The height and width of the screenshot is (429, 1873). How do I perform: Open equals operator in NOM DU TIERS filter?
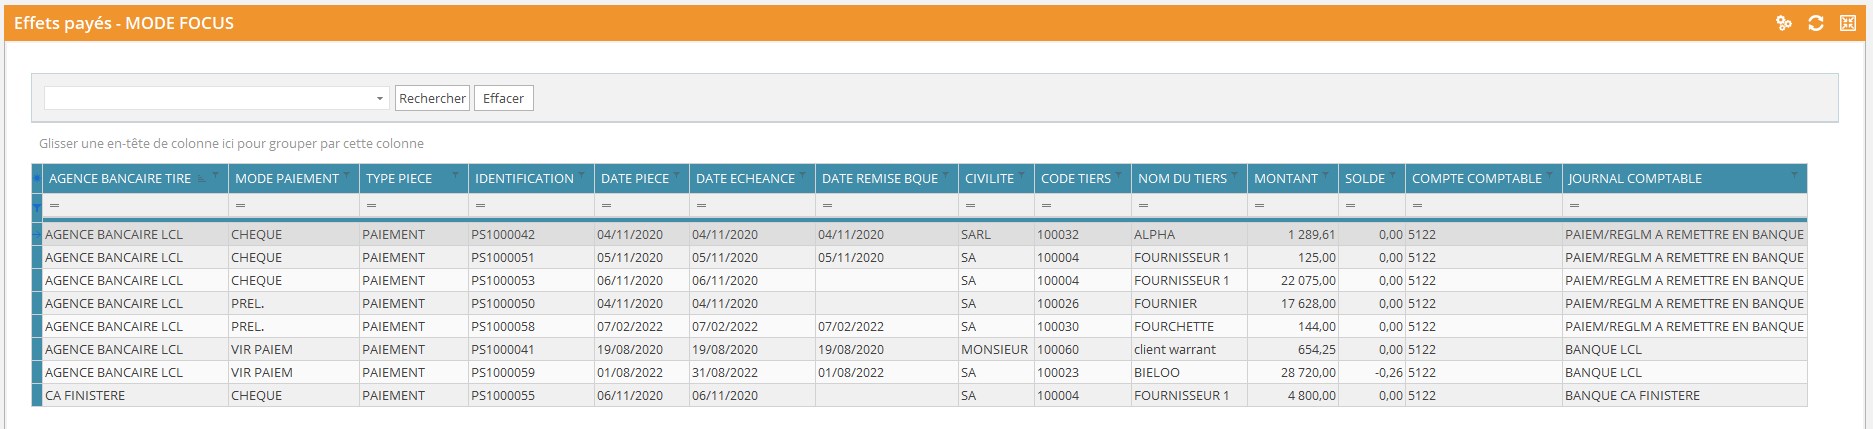tap(1143, 206)
